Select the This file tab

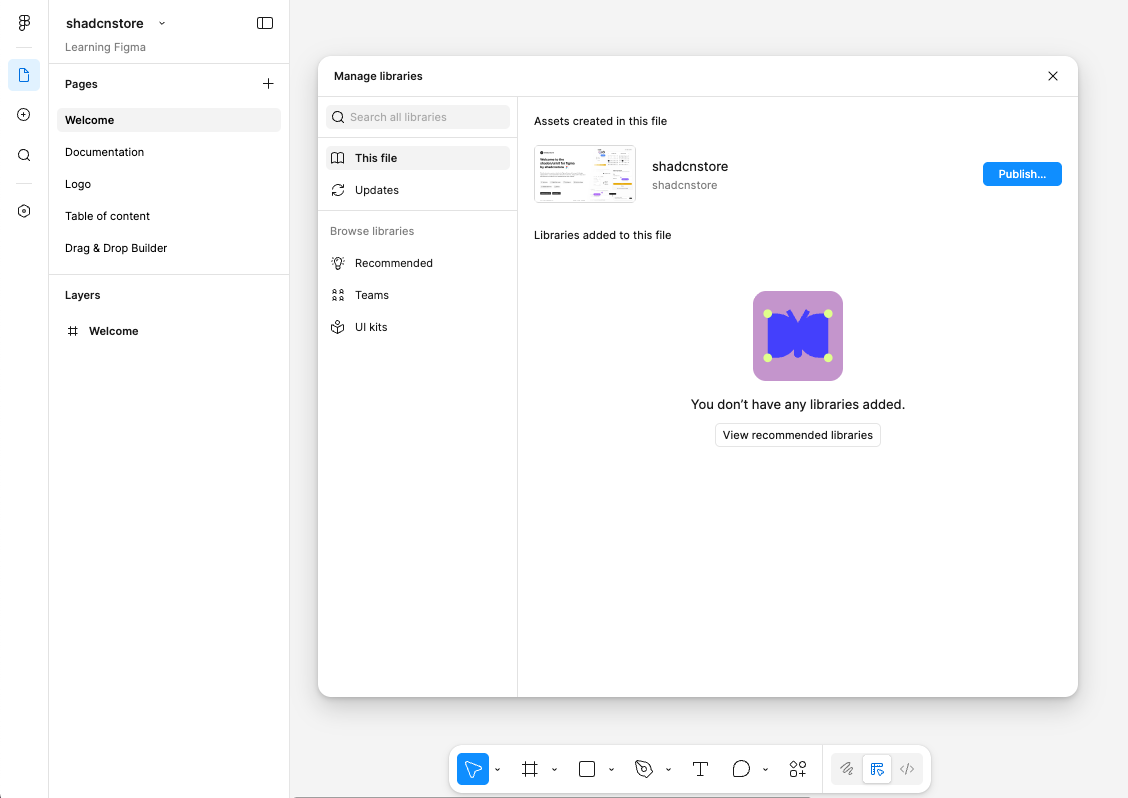point(417,158)
